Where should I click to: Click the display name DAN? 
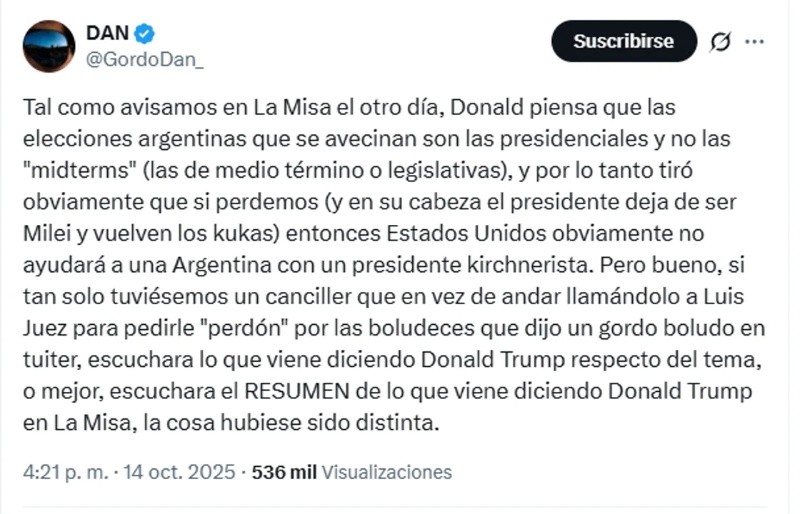(x=107, y=34)
